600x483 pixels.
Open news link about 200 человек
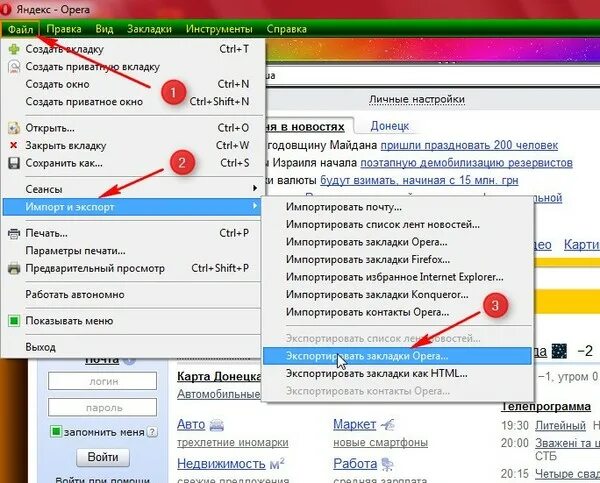click(x=469, y=145)
